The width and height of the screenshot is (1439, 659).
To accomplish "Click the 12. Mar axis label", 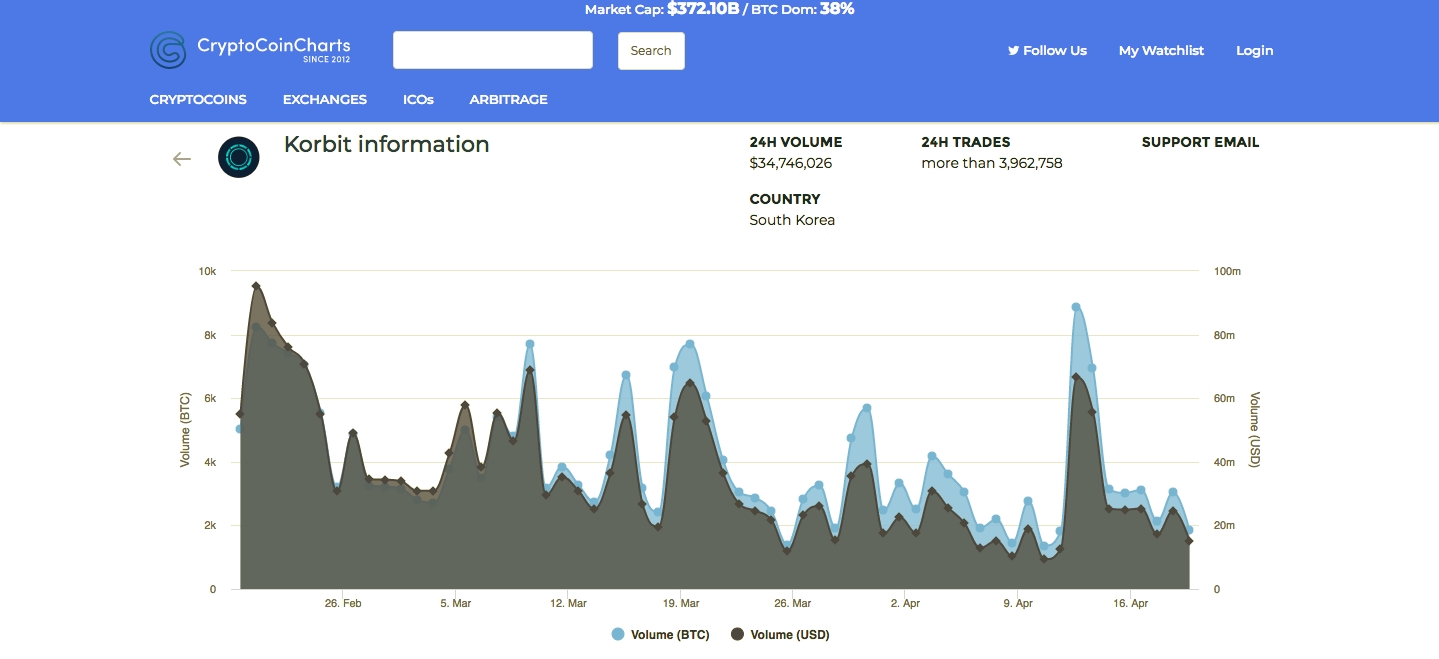I will click(x=568, y=604).
